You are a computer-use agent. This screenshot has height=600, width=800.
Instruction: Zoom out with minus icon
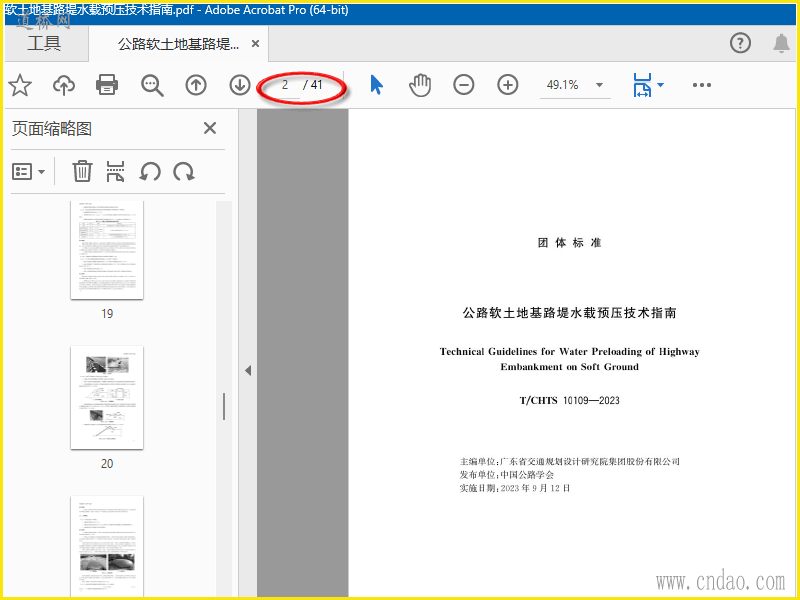(463, 85)
